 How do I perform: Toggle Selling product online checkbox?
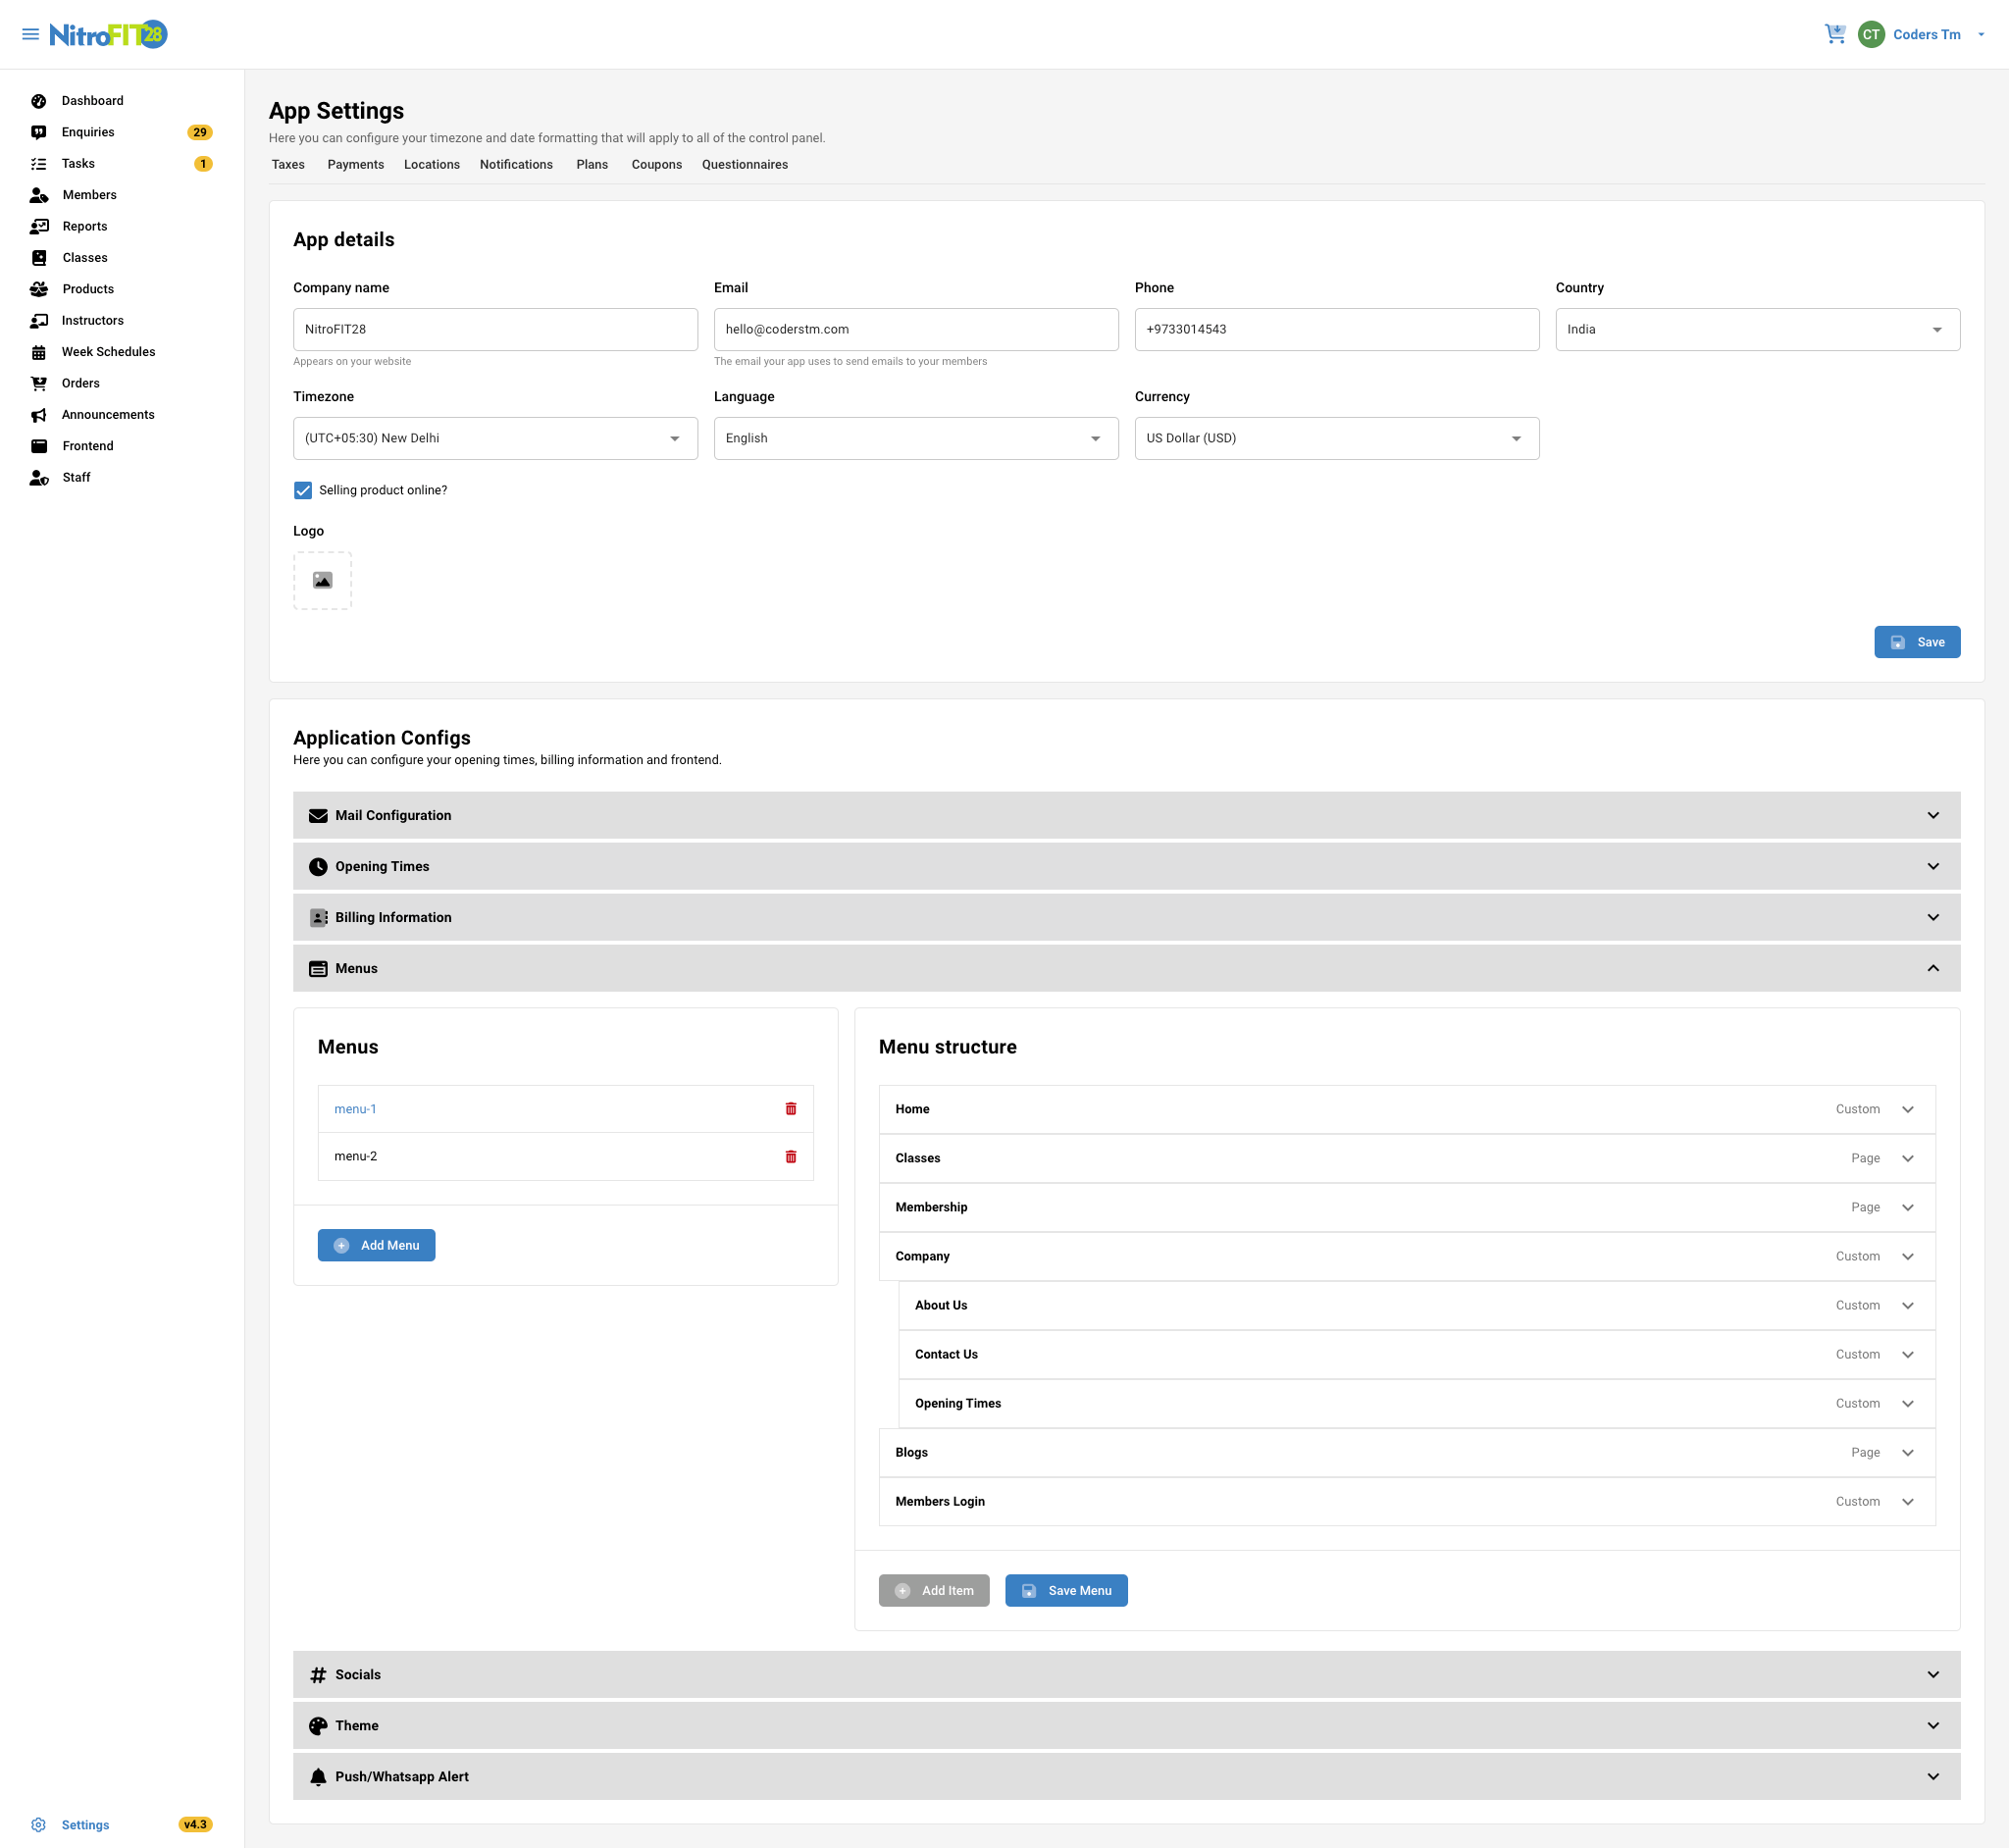303,490
